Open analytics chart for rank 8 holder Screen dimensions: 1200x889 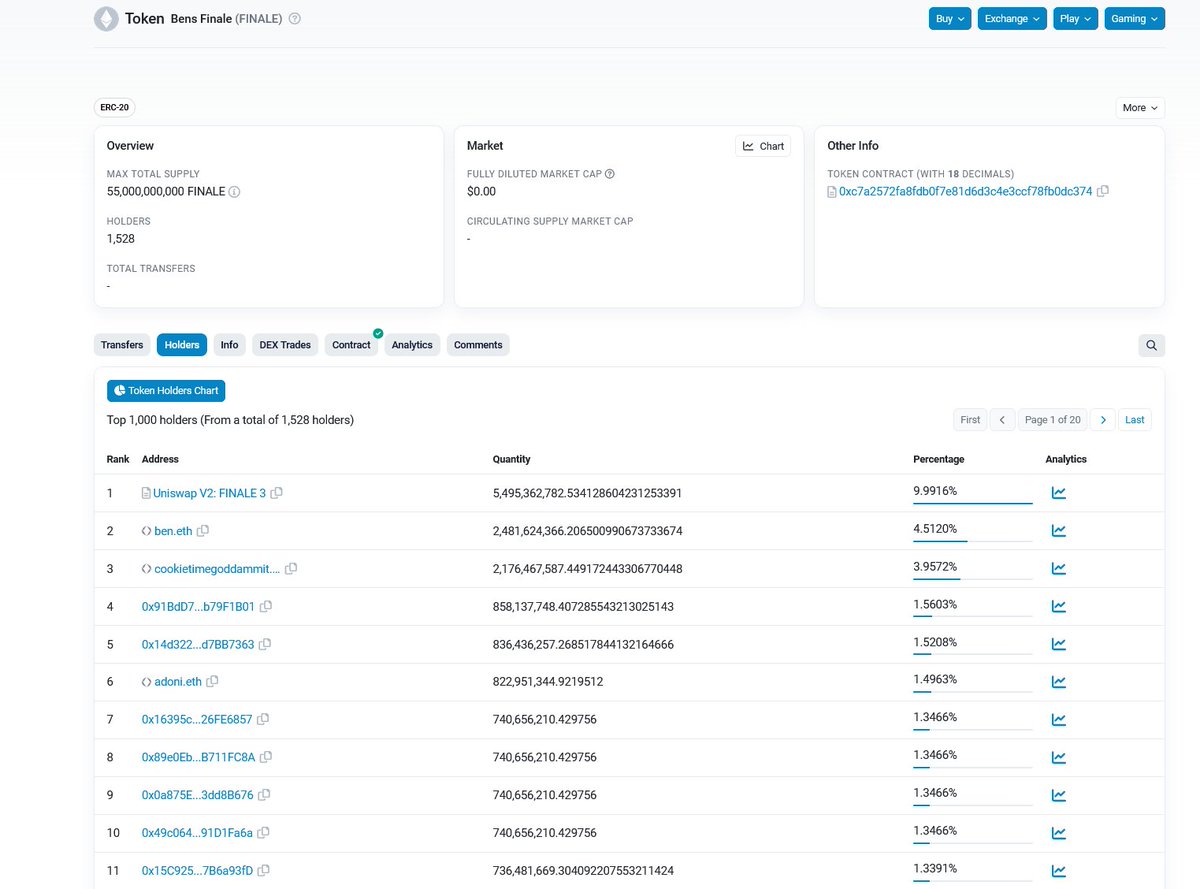[1058, 758]
